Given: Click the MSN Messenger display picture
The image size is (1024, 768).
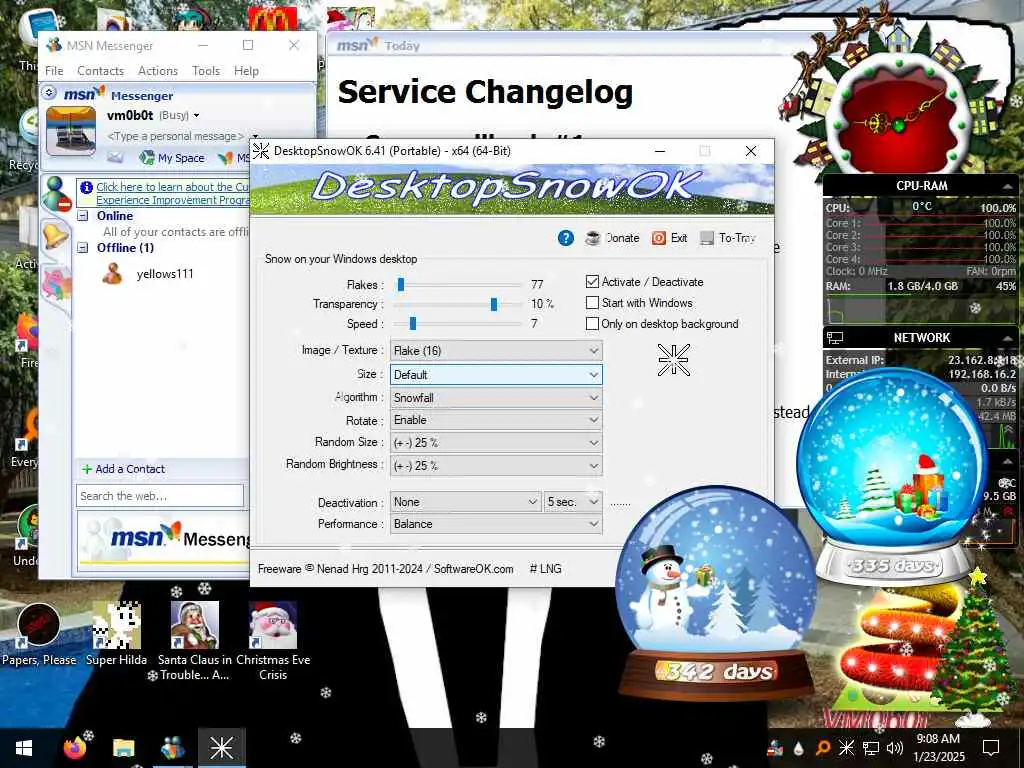Looking at the screenshot, I should (x=71, y=131).
